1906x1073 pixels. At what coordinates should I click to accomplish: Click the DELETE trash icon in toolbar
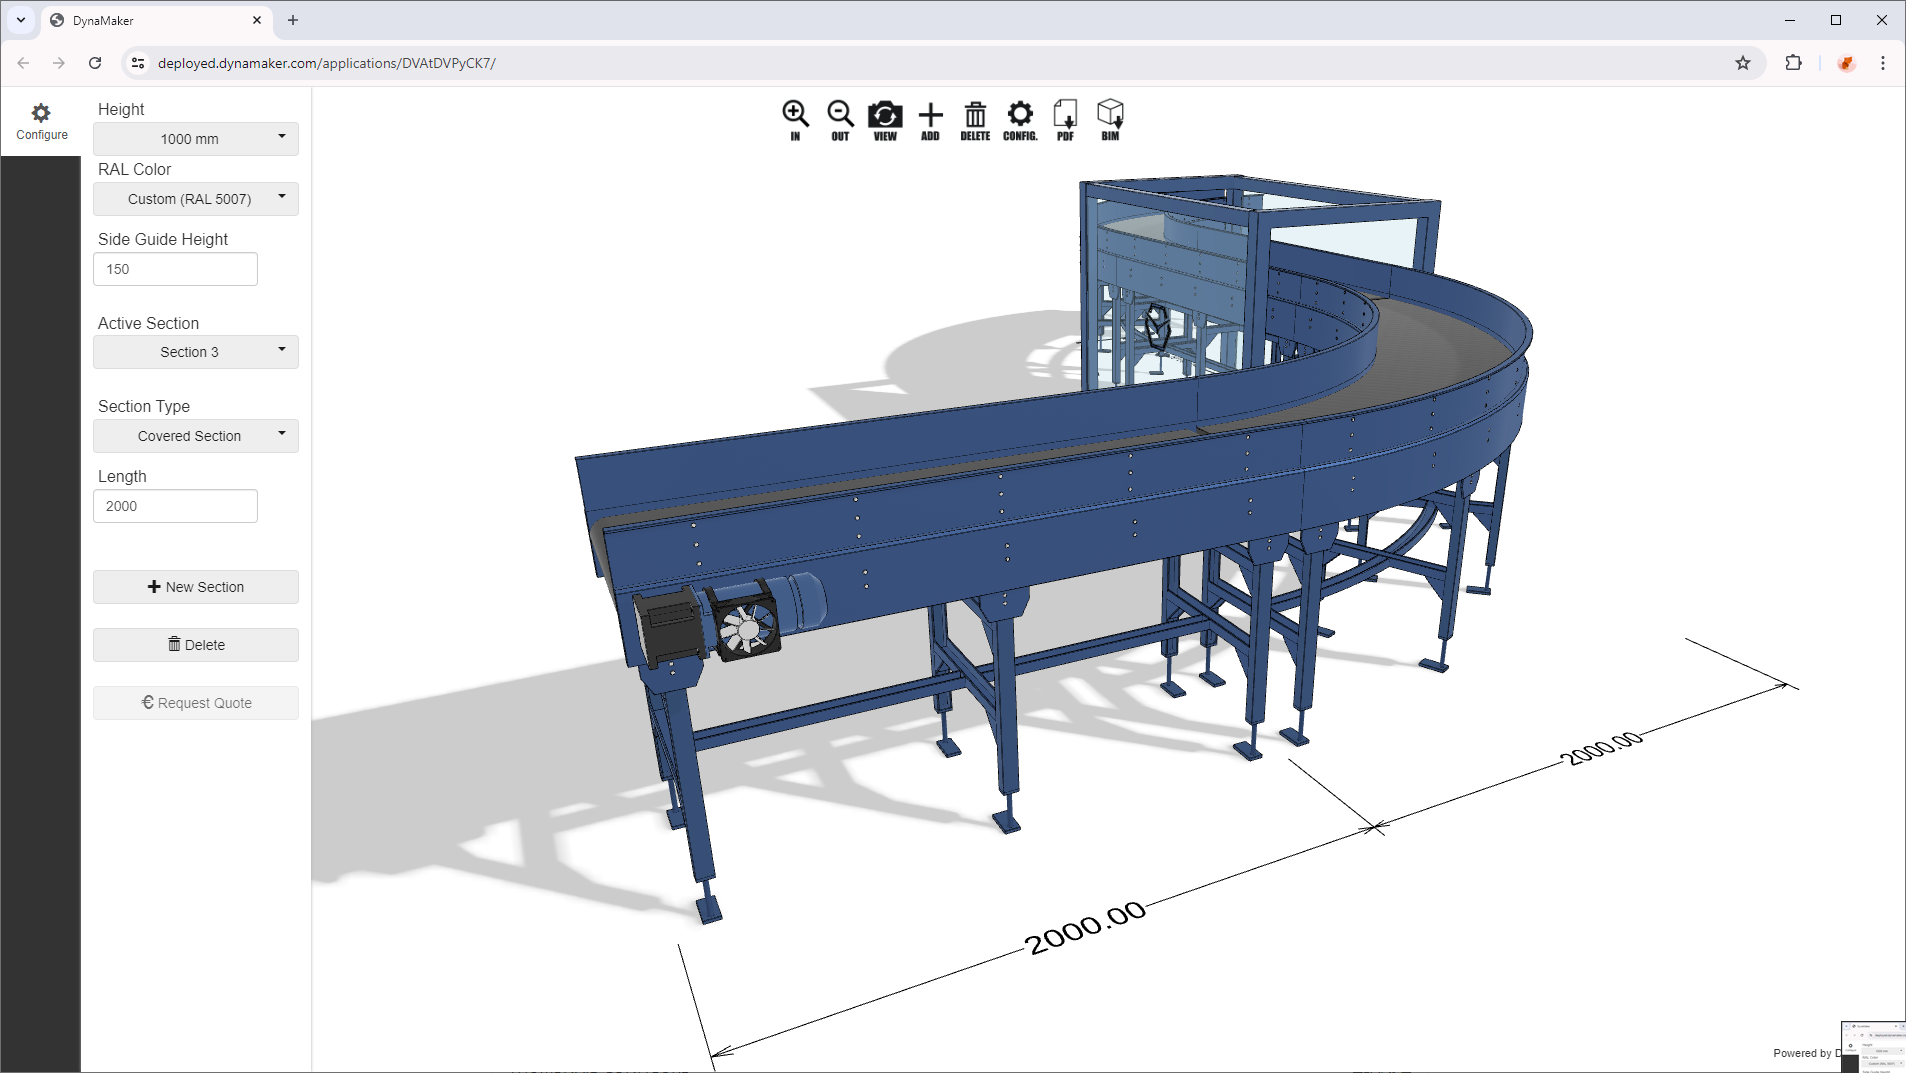[x=975, y=120]
